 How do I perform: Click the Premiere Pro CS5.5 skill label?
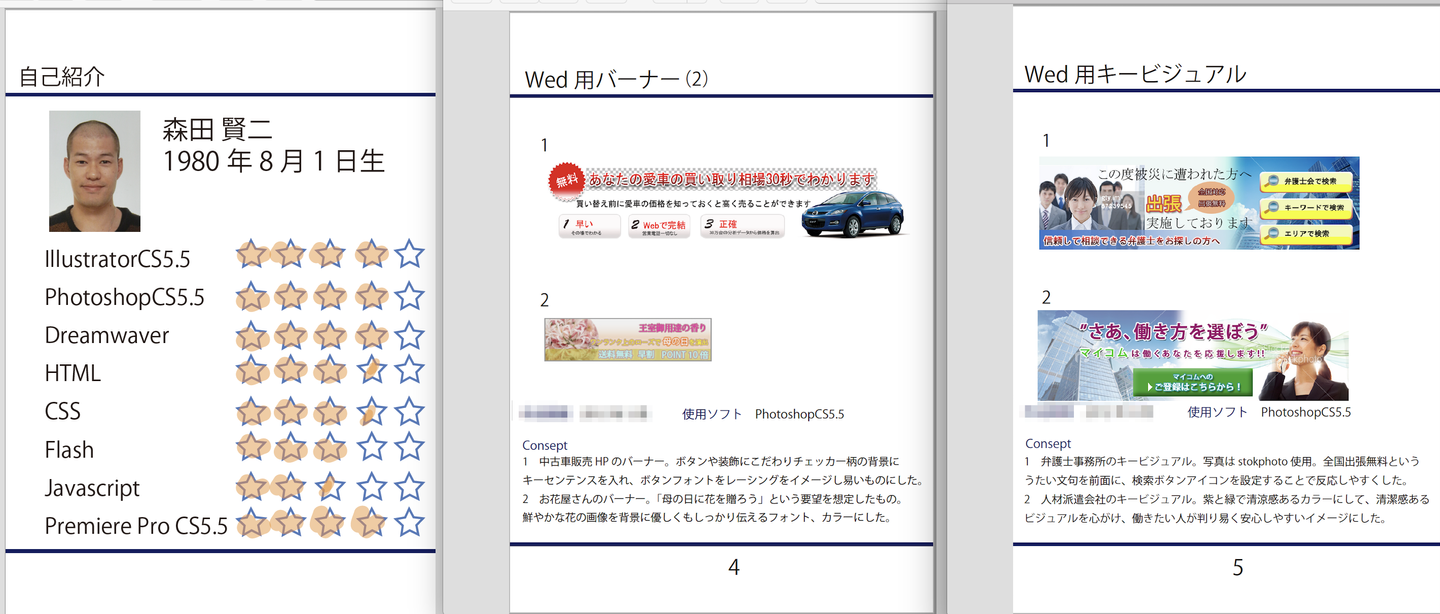(136, 526)
